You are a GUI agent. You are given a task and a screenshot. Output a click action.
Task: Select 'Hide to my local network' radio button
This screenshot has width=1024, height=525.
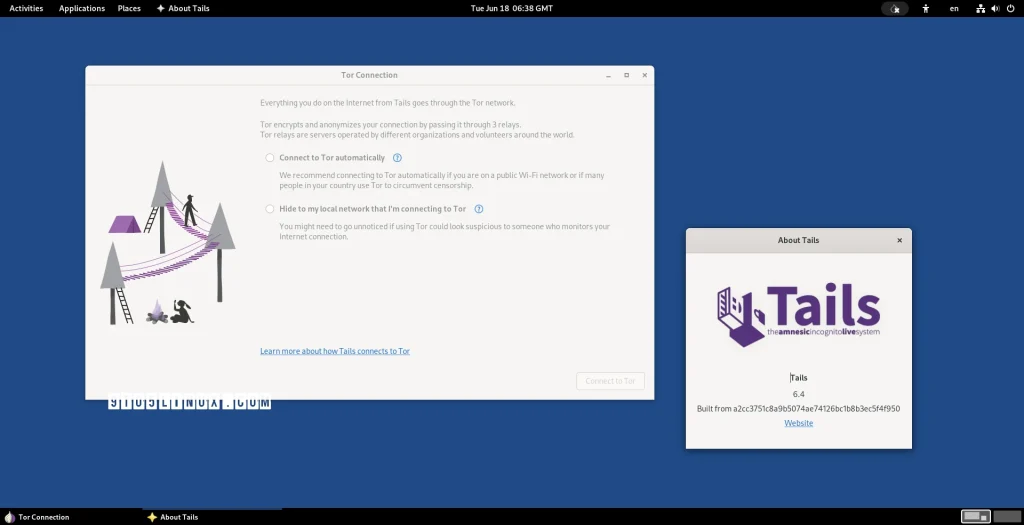click(x=270, y=209)
